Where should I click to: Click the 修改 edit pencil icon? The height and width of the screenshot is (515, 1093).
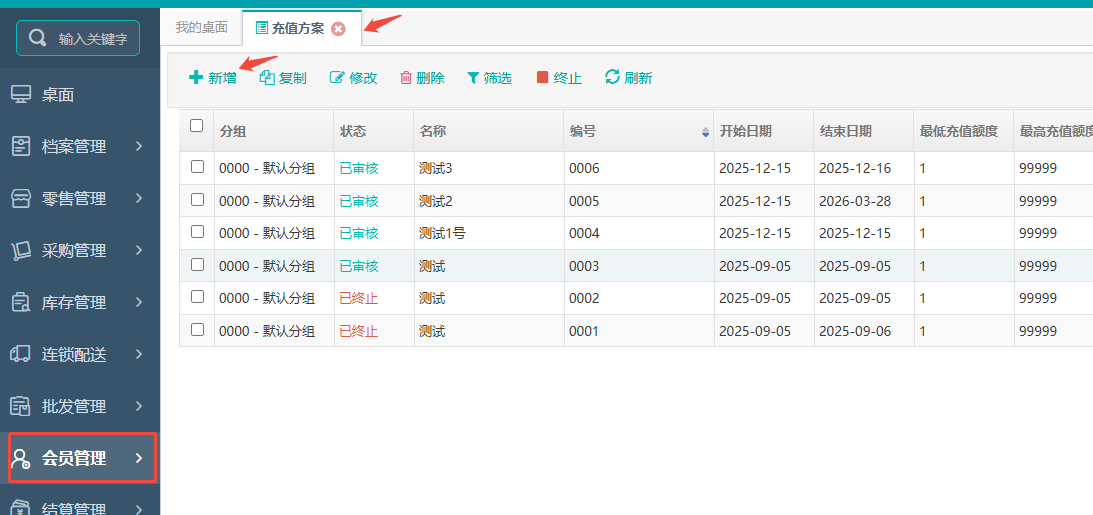point(337,77)
